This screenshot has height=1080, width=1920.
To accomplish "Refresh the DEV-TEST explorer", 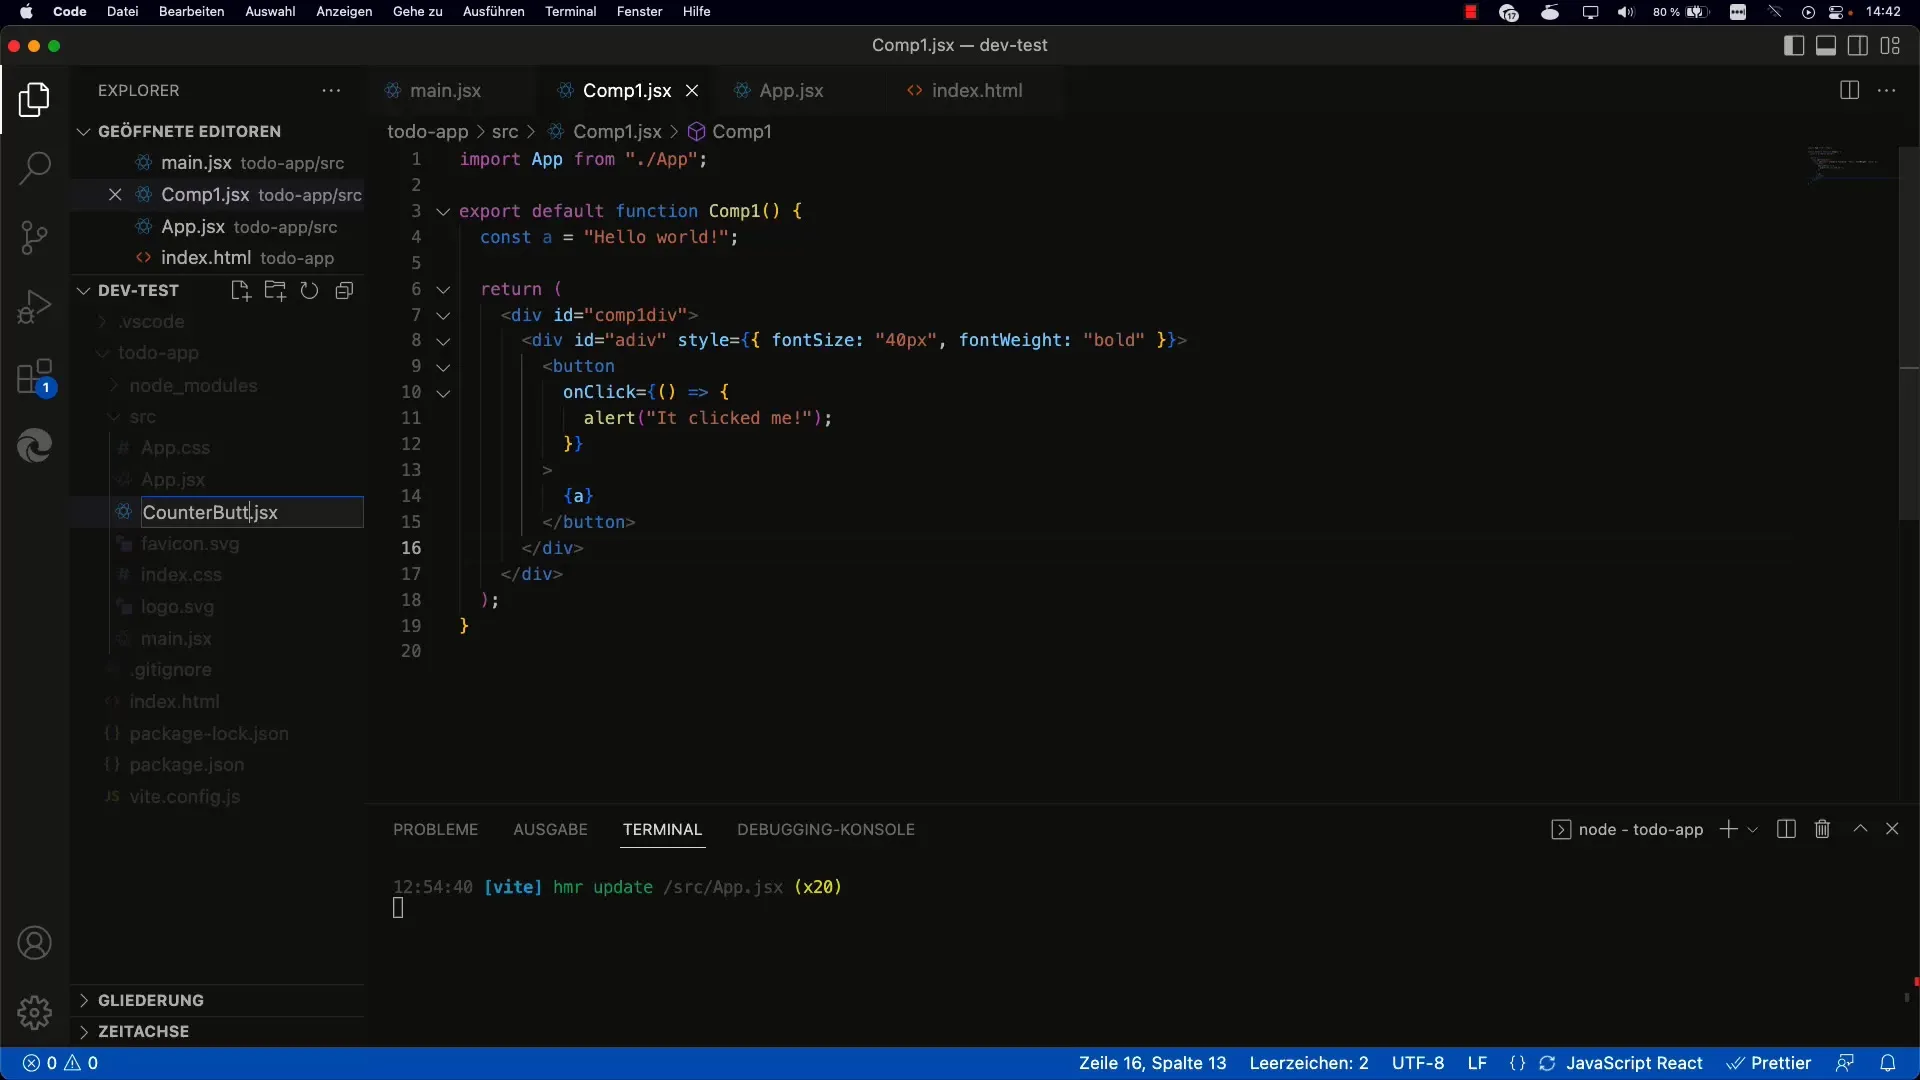I will pos(310,291).
